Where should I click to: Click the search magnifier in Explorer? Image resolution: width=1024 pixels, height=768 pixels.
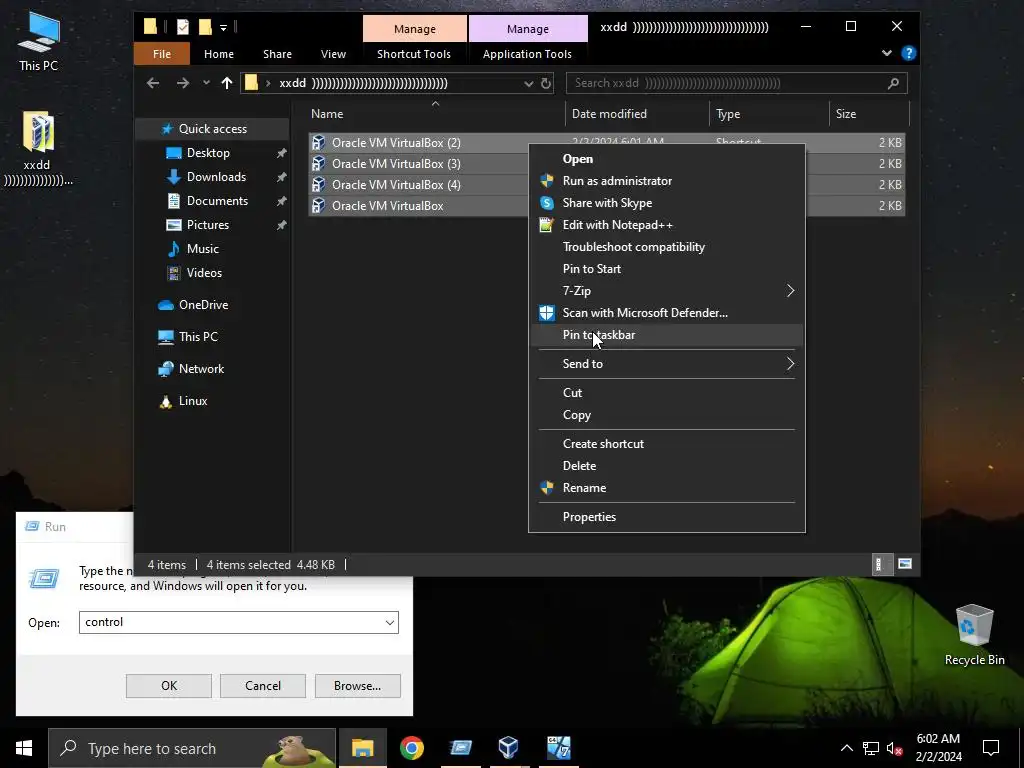point(893,83)
